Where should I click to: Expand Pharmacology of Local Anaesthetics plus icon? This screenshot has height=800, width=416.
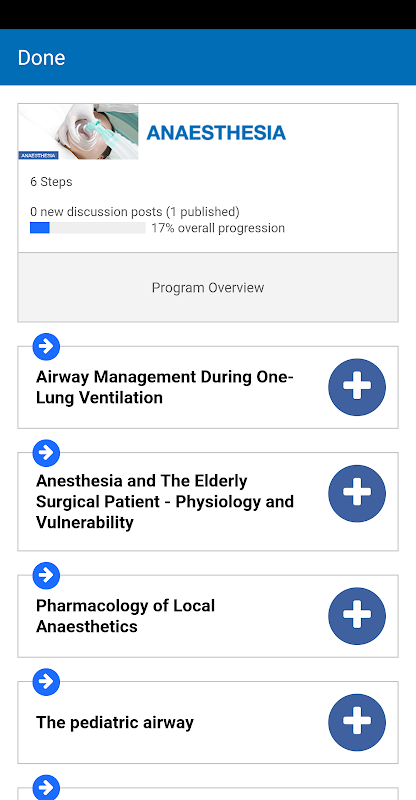tap(357, 616)
